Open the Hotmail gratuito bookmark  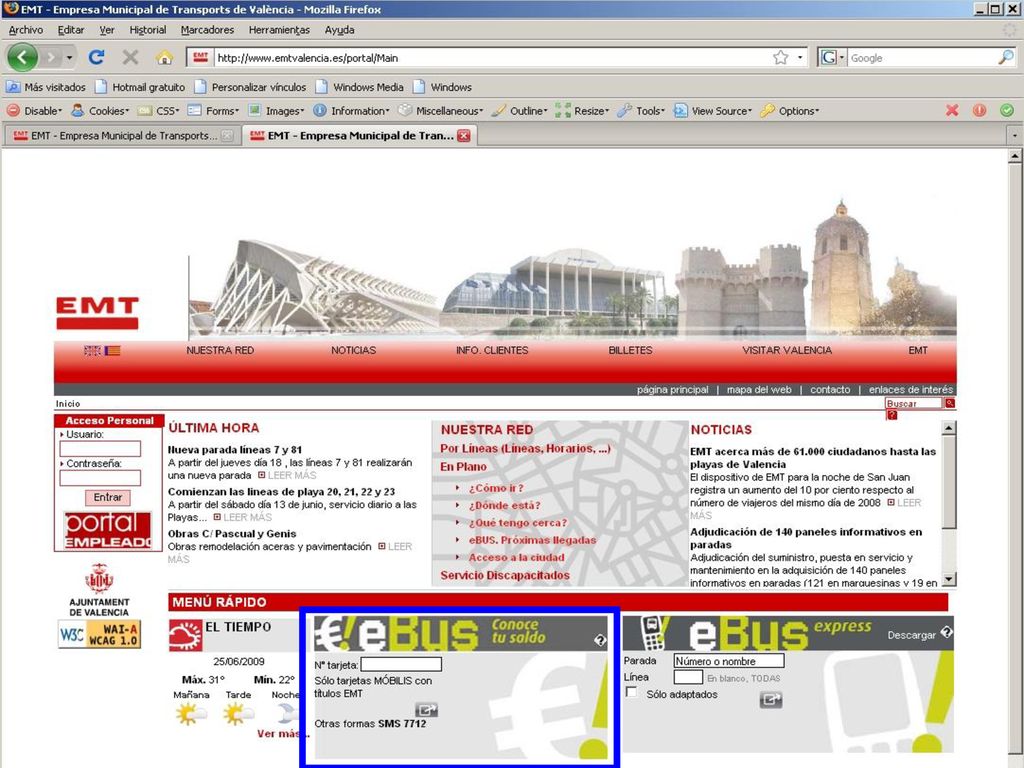pyautogui.click(x=140, y=87)
